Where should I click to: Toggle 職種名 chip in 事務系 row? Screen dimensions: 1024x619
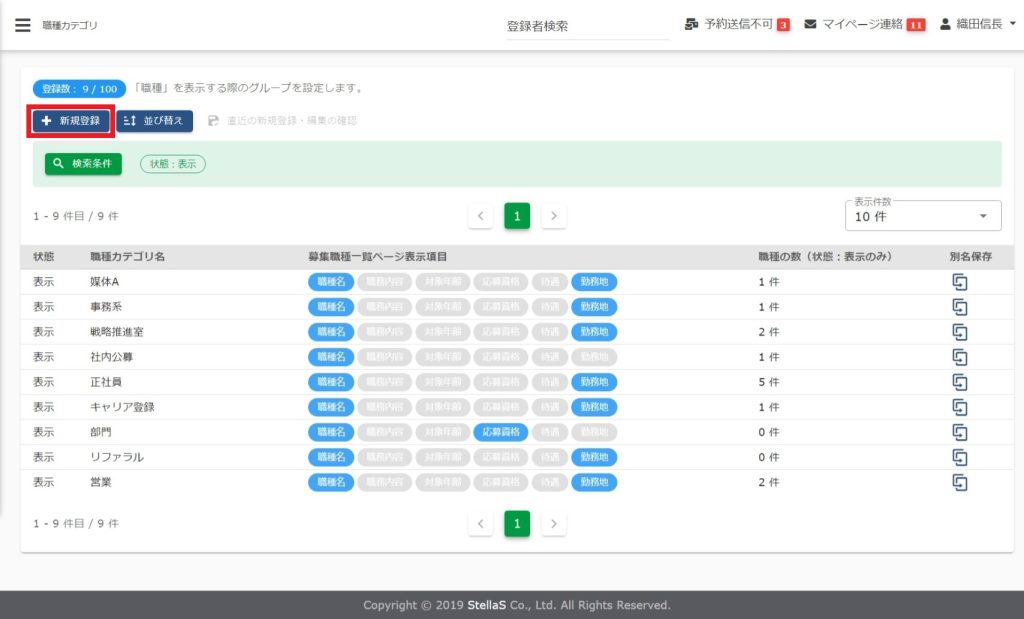point(331,307)
